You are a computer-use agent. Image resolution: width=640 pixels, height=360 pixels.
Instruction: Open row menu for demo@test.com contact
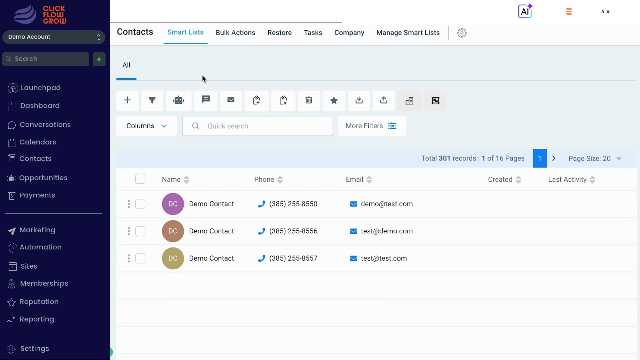coord(129,204)
